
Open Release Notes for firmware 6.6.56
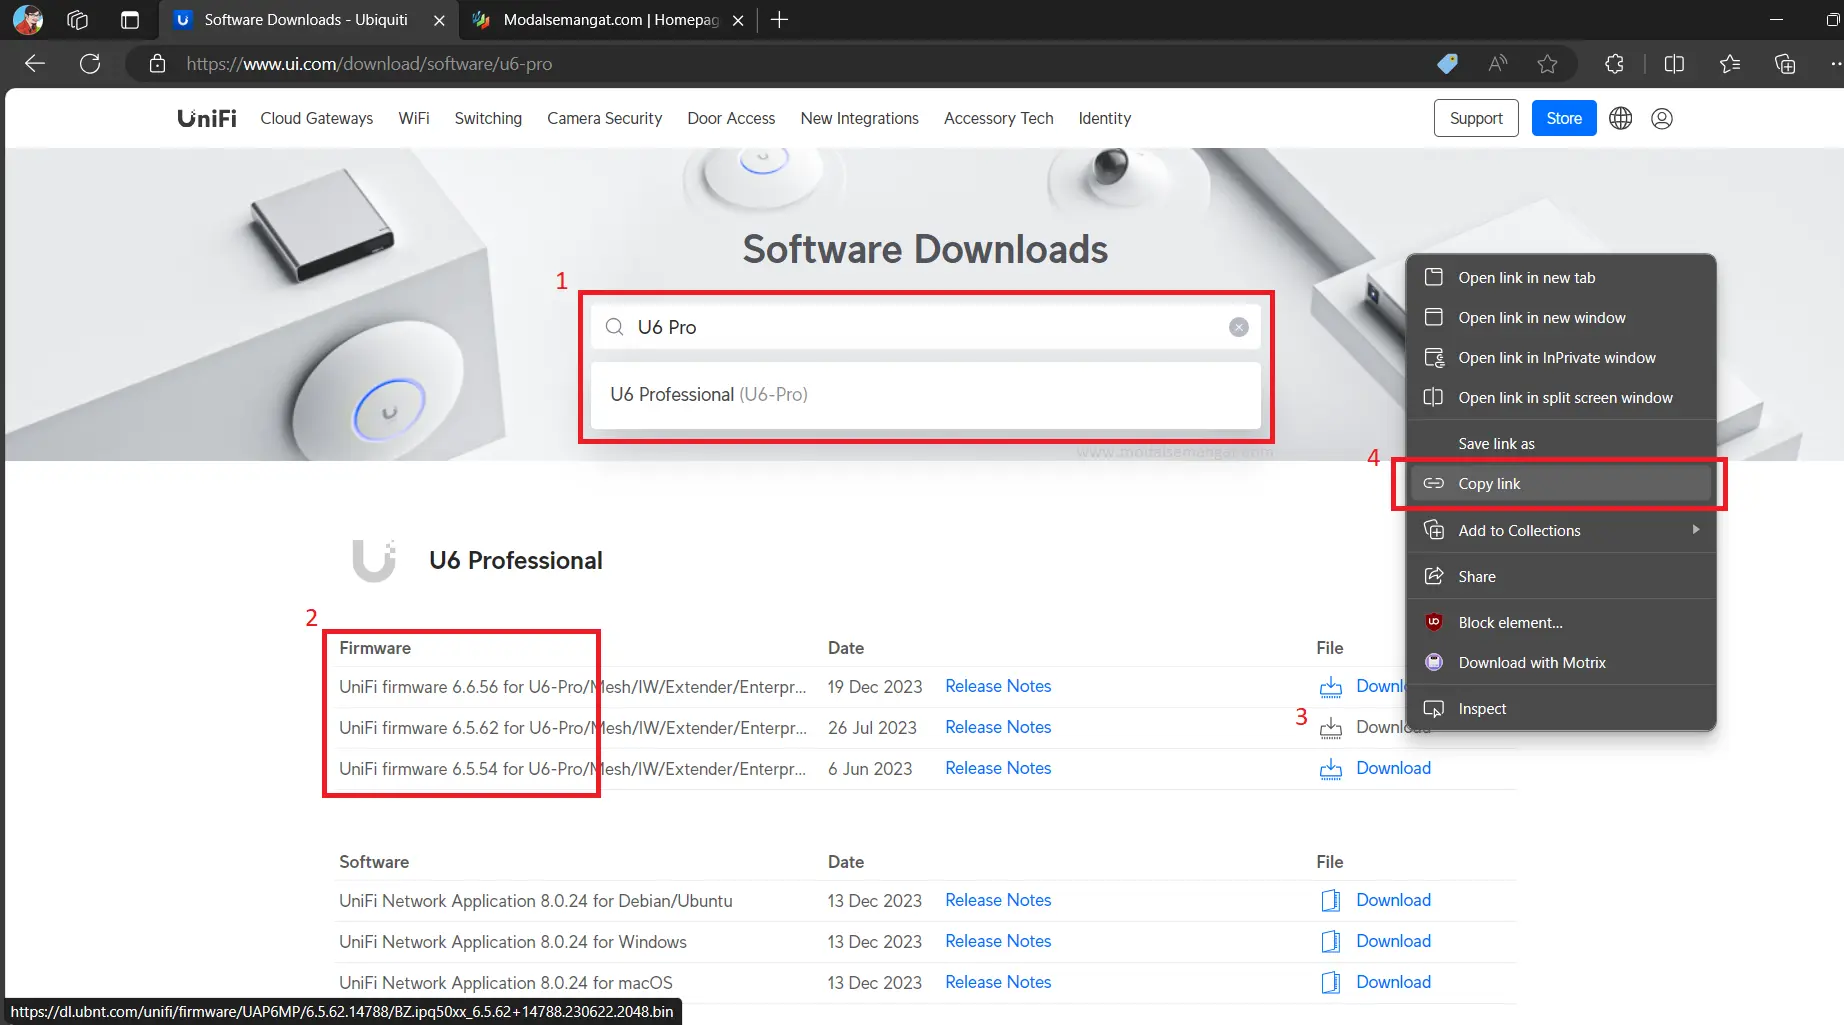click(998, 687)
